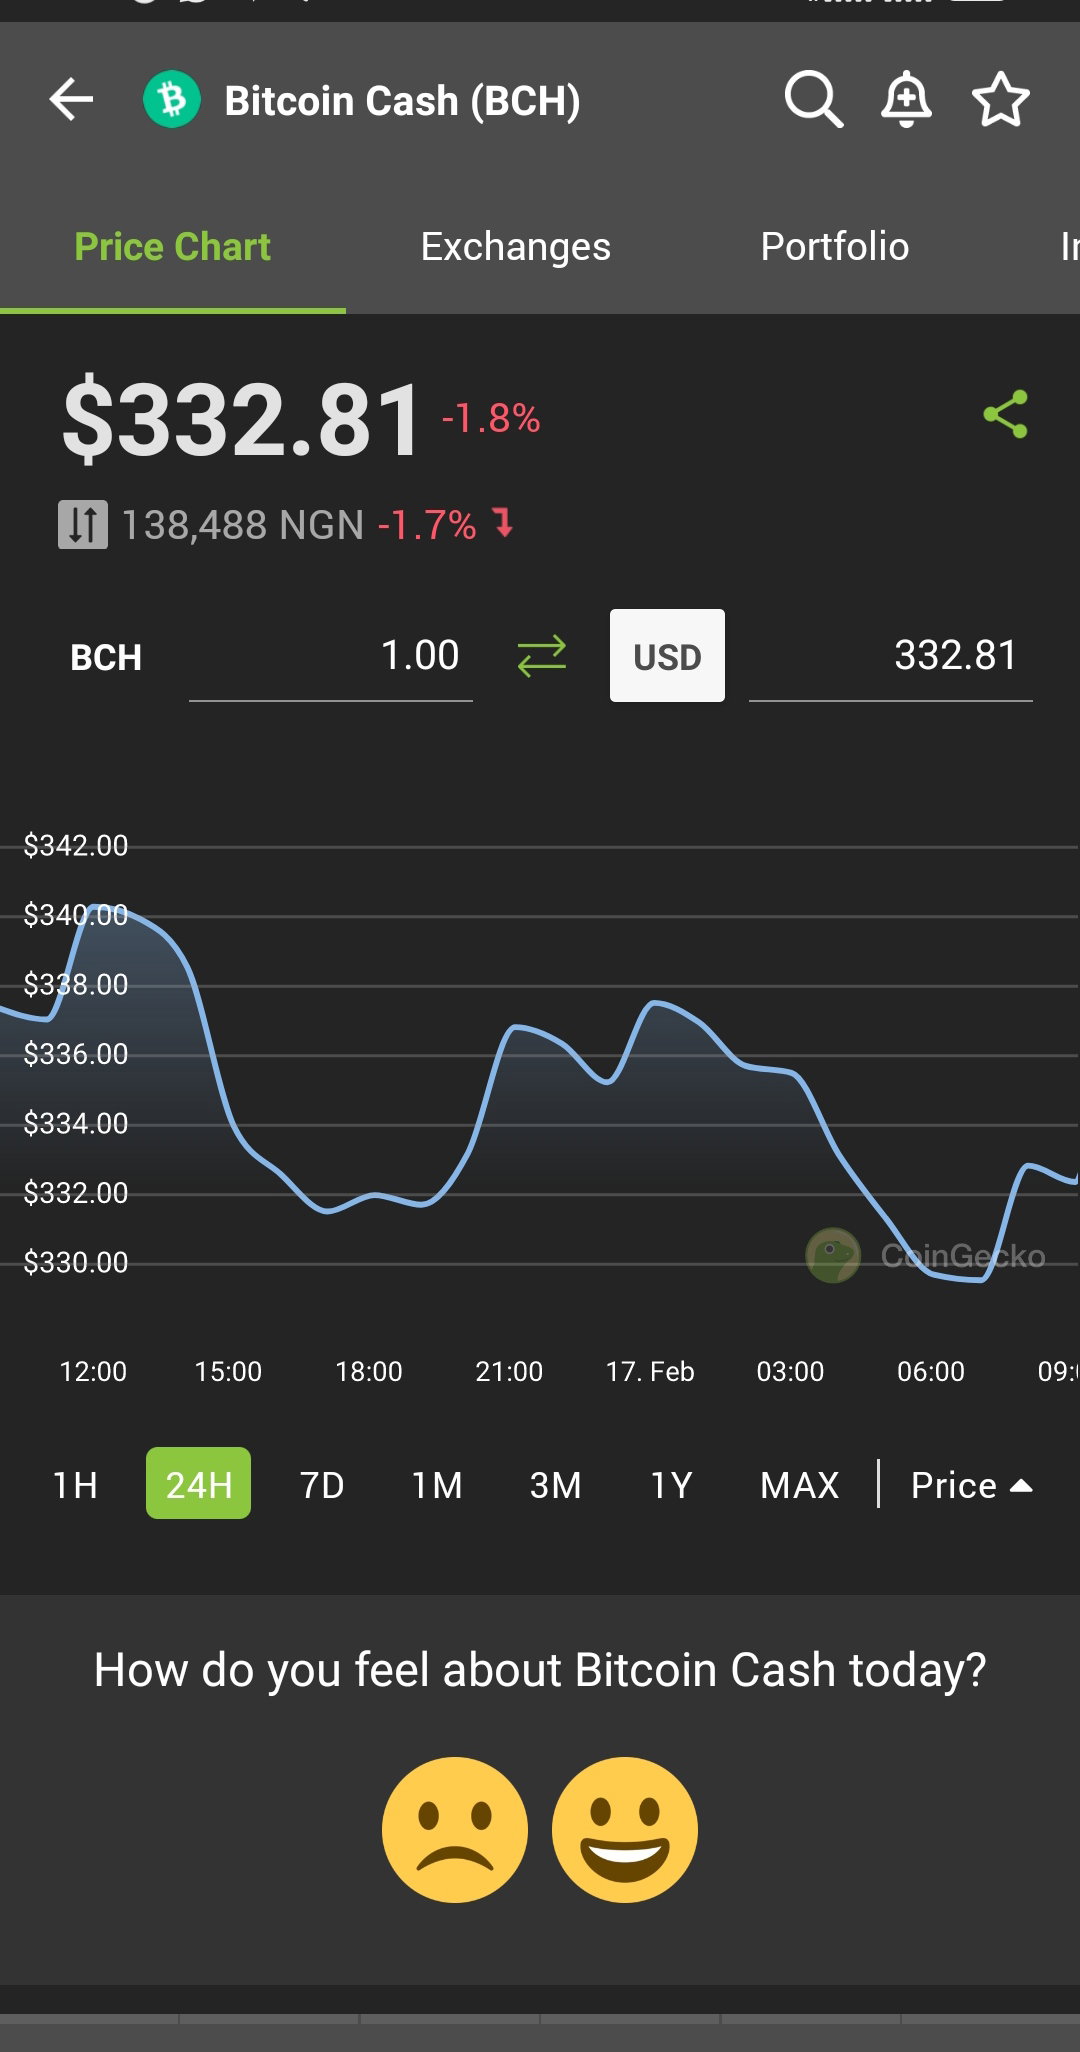
Task: Tap the BCH converter label
Action: [106, 657]
